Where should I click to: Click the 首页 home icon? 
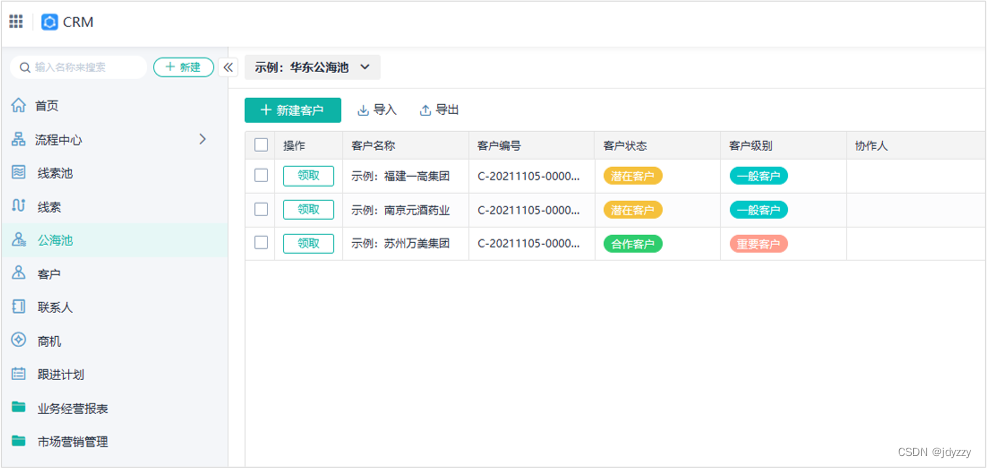pos(19,106)
